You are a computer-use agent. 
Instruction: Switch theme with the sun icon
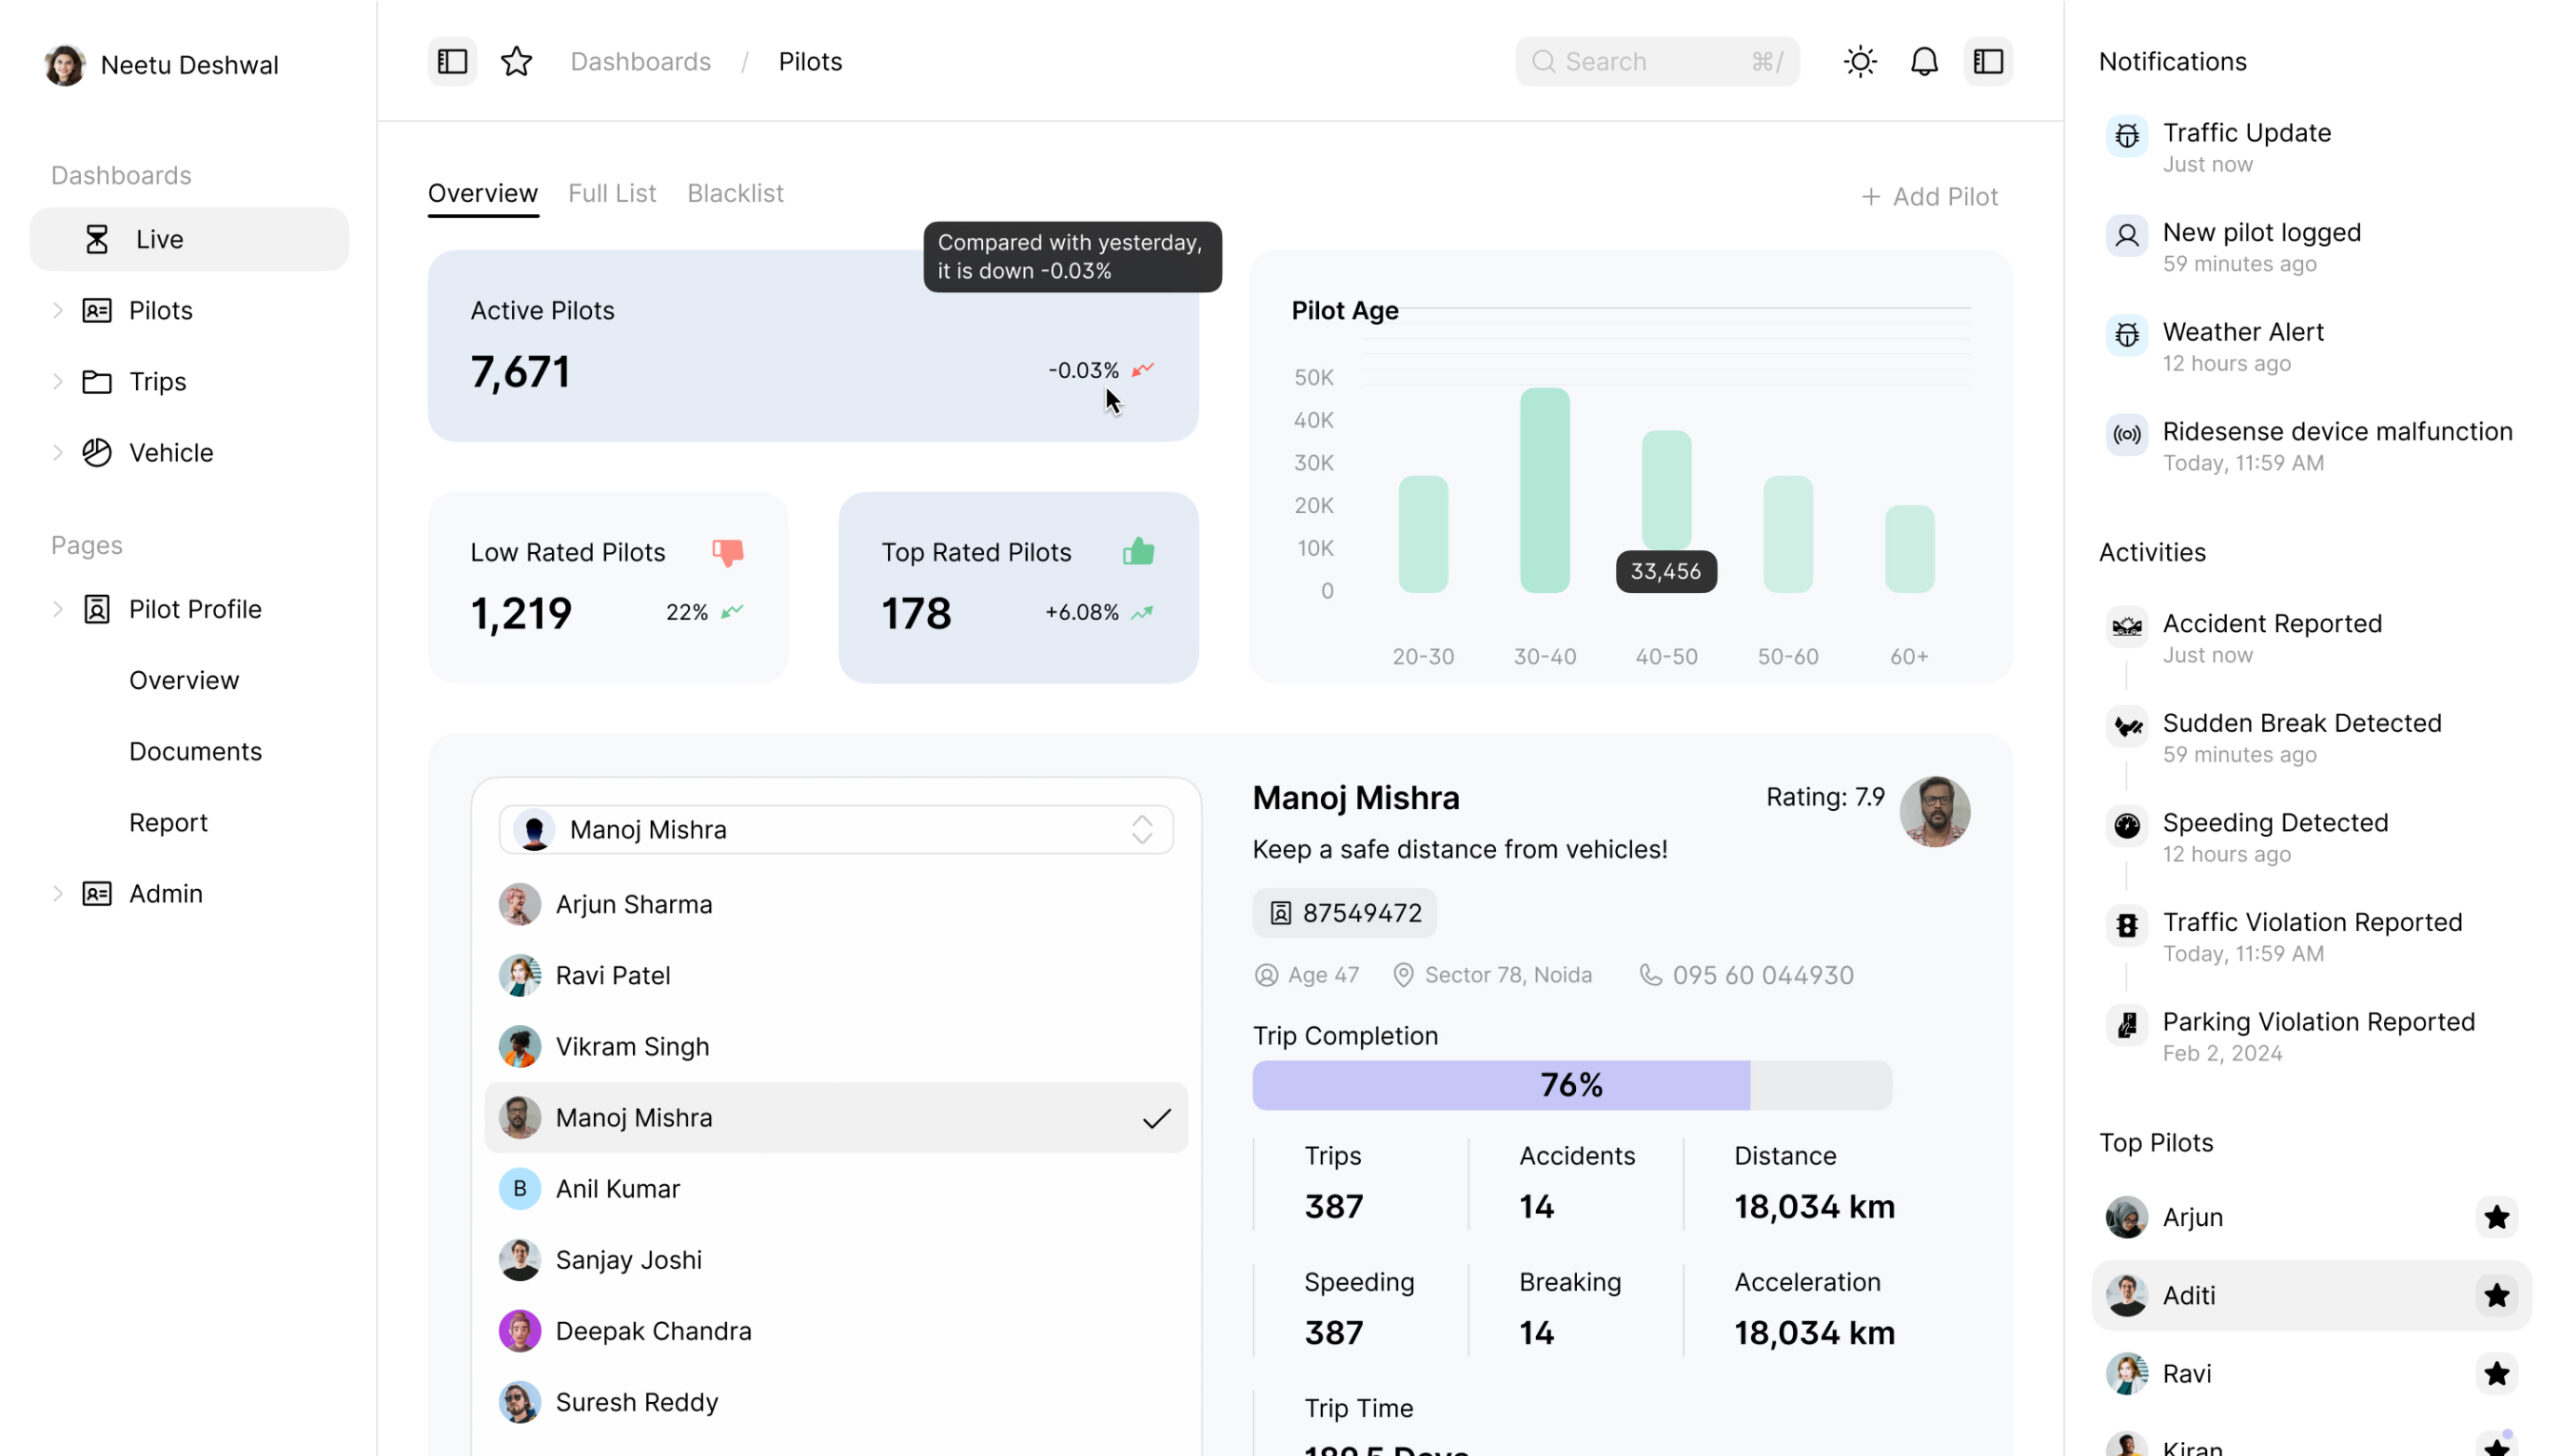click(x=1860, y=62)
